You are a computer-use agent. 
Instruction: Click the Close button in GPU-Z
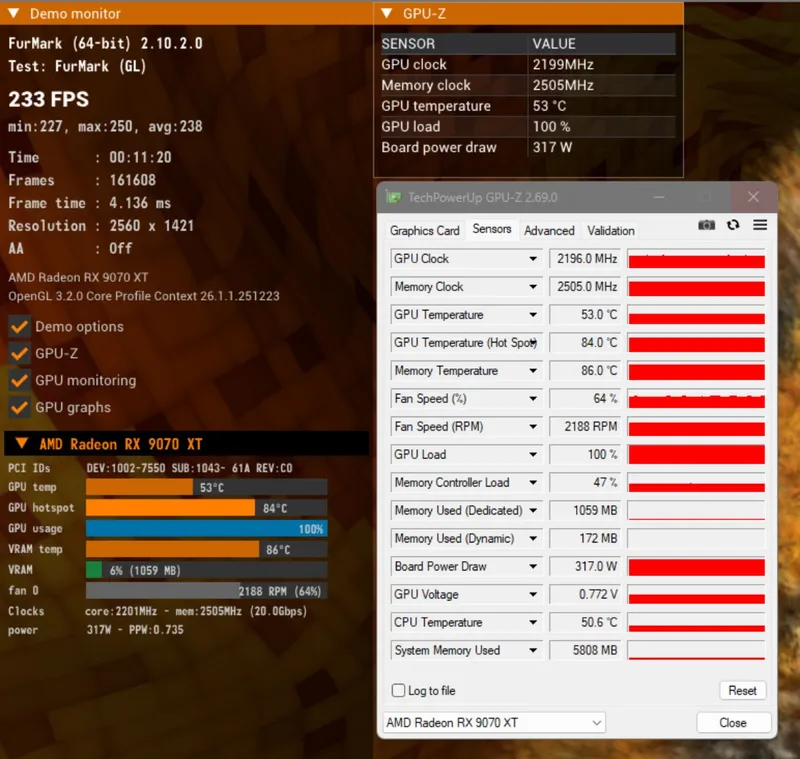pyautogui.click(x=733, y=723)
